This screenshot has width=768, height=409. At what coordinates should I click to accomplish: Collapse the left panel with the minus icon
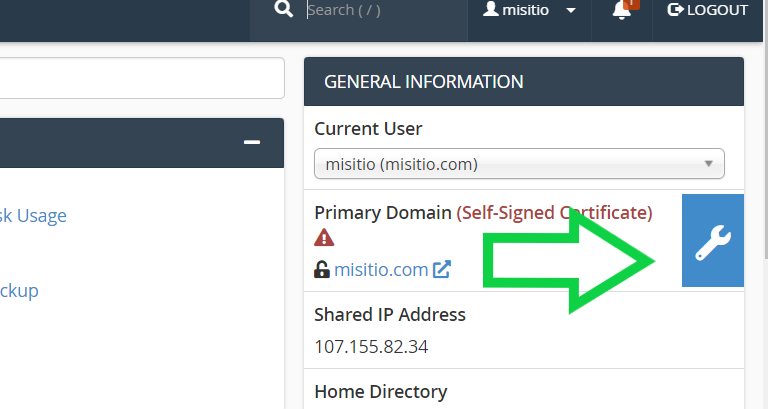pos(252,143)
